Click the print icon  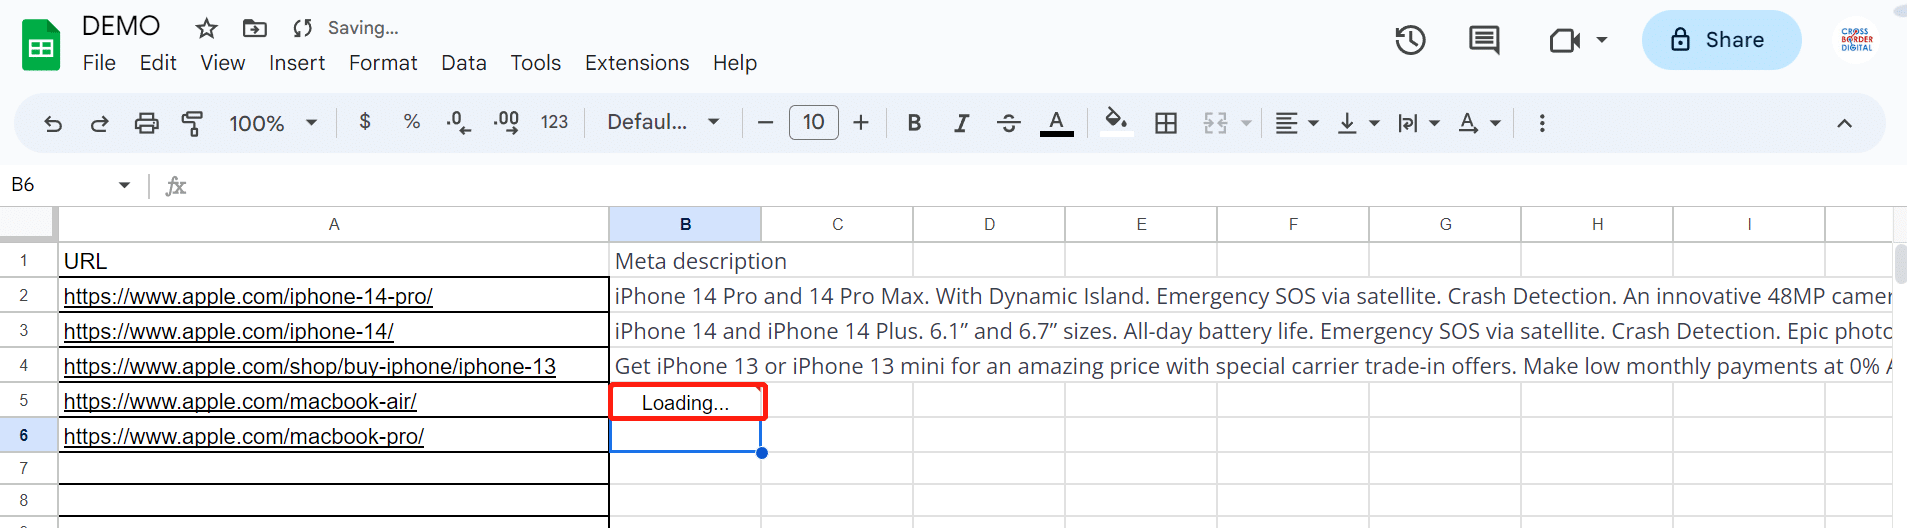(x=146, y=123)
